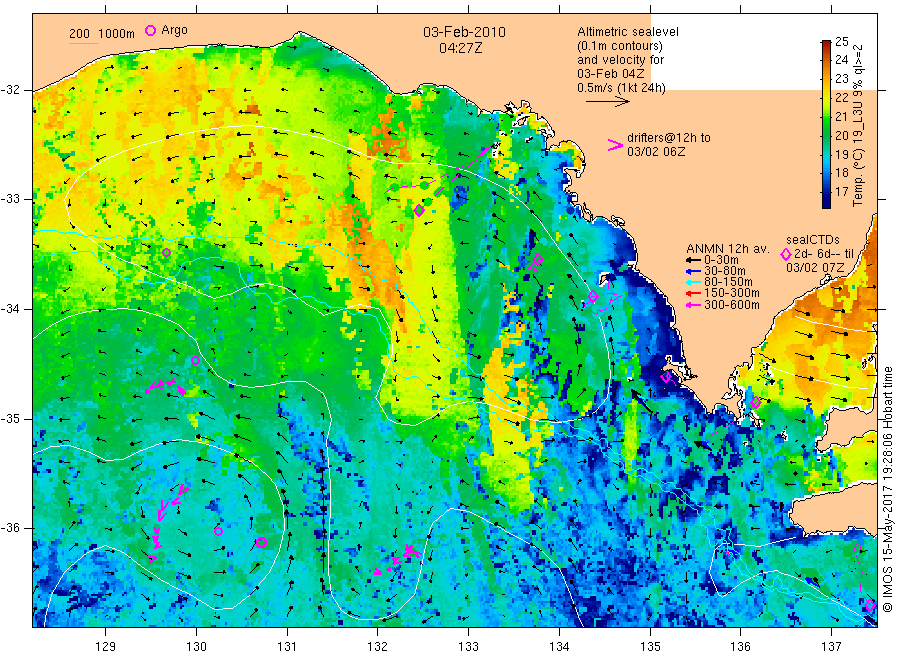Screen dimensions: 900x660
Task: Click the yellow 23°C band of the colorbar
Action: tap(826, 79)
